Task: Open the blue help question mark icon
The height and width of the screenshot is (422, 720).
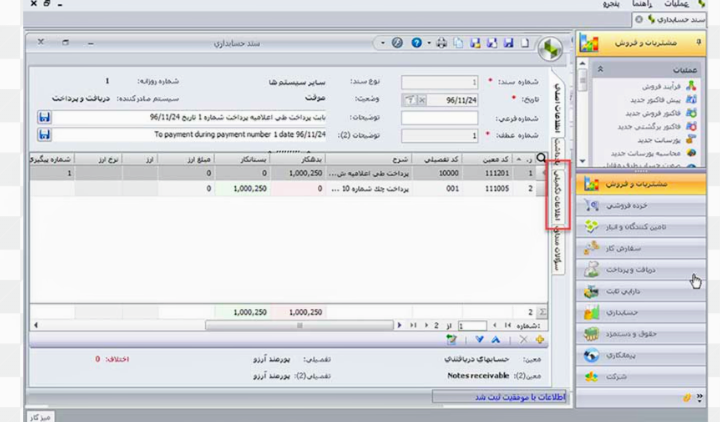Action: pos(416,43)
